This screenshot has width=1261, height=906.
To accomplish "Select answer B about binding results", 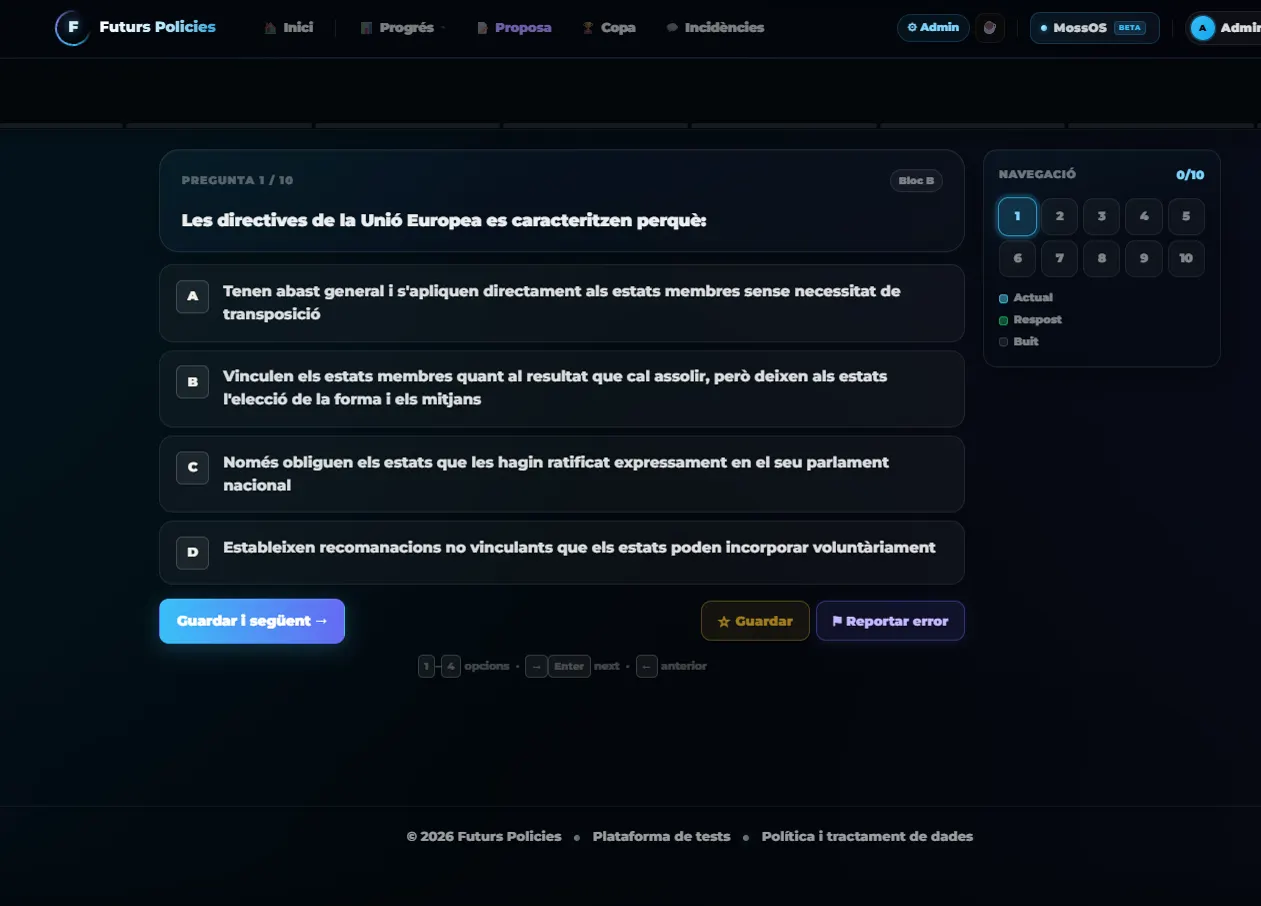I will (x=562, y=388).
